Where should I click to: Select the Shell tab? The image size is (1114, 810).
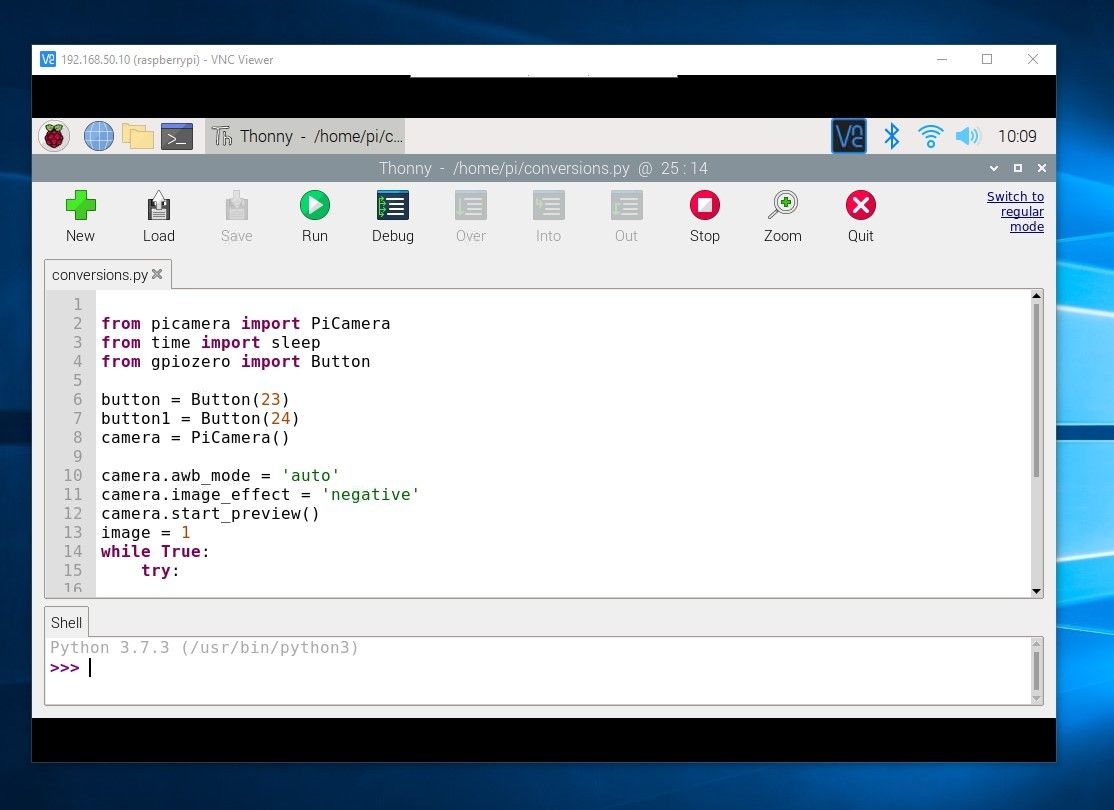[x=66, y=622]
